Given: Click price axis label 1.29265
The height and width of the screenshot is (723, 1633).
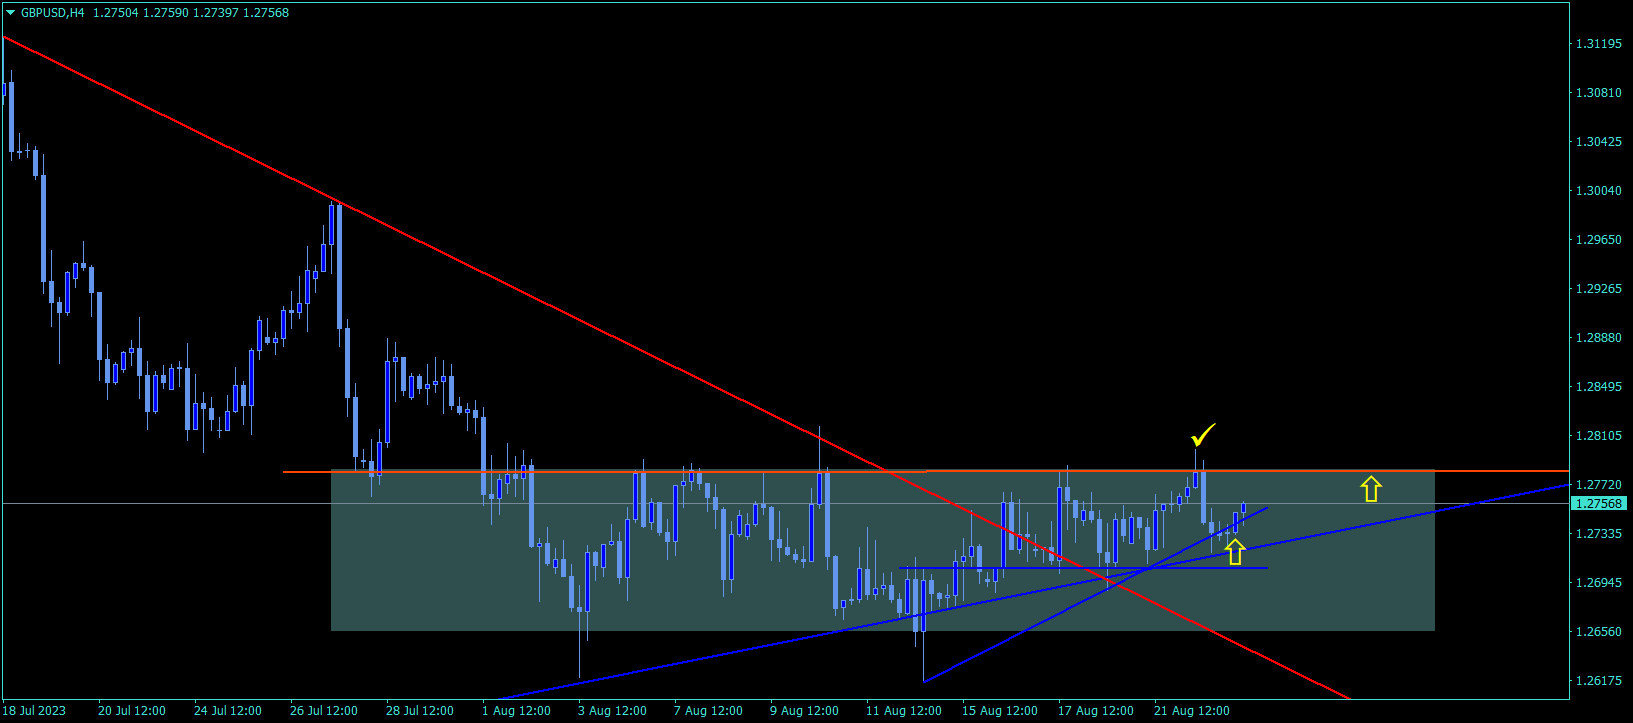Looking at the screenshot, I should point(1599,289).
